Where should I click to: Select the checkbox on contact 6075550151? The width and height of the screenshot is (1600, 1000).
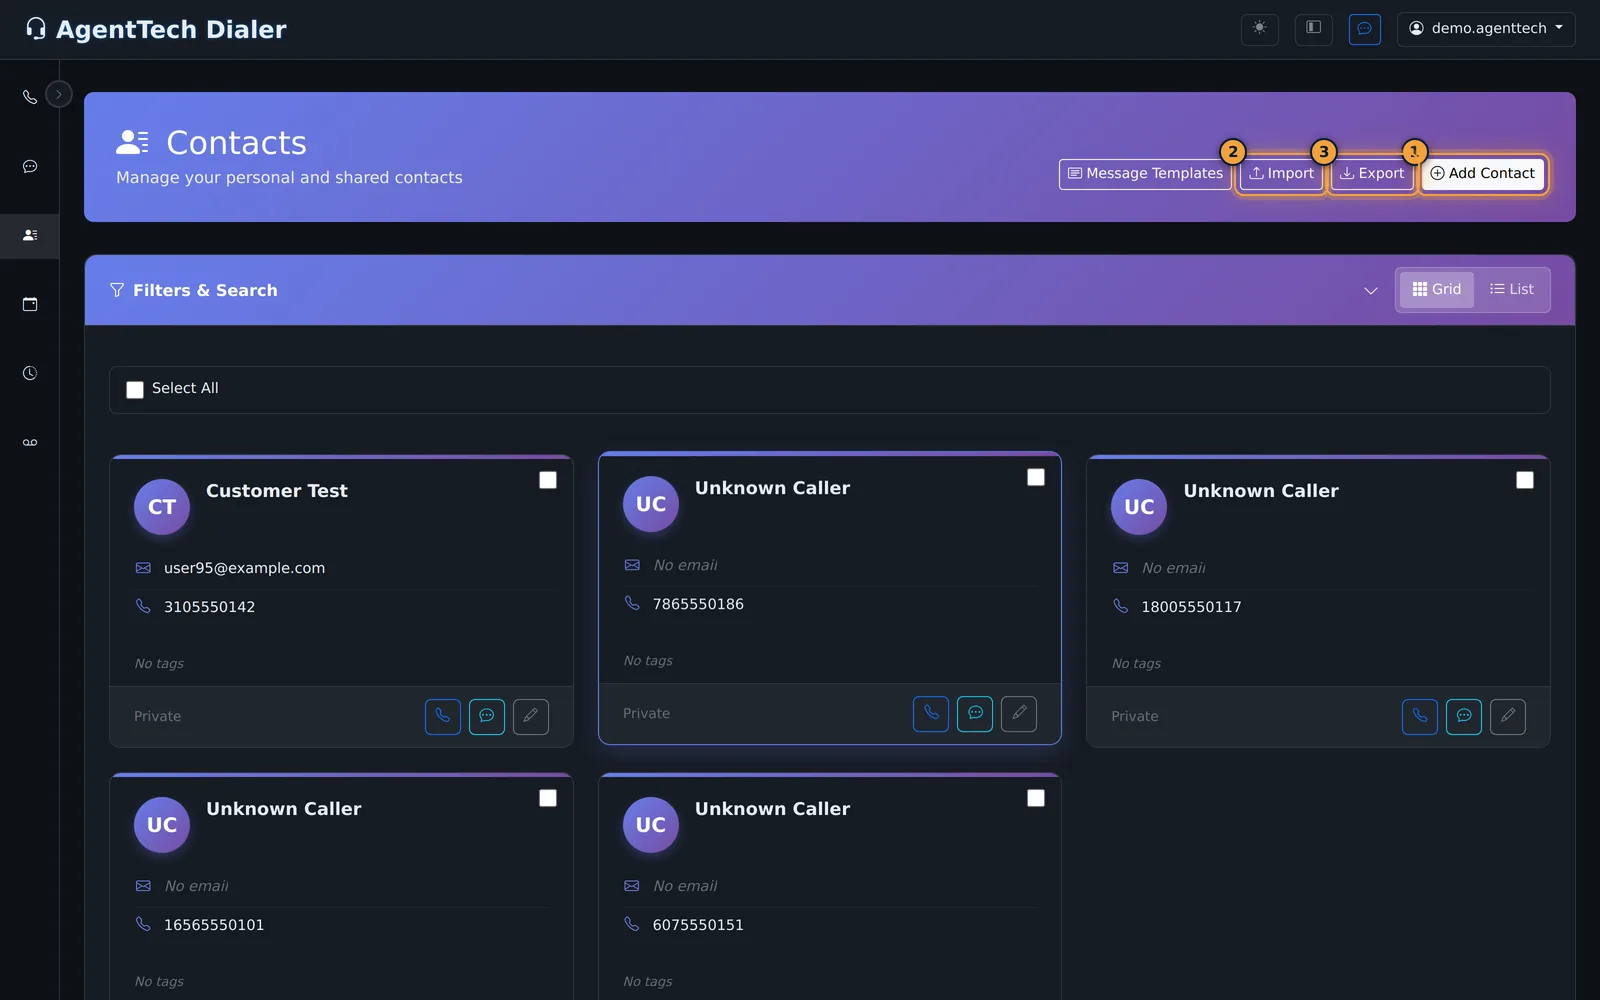coord(1036,798)
